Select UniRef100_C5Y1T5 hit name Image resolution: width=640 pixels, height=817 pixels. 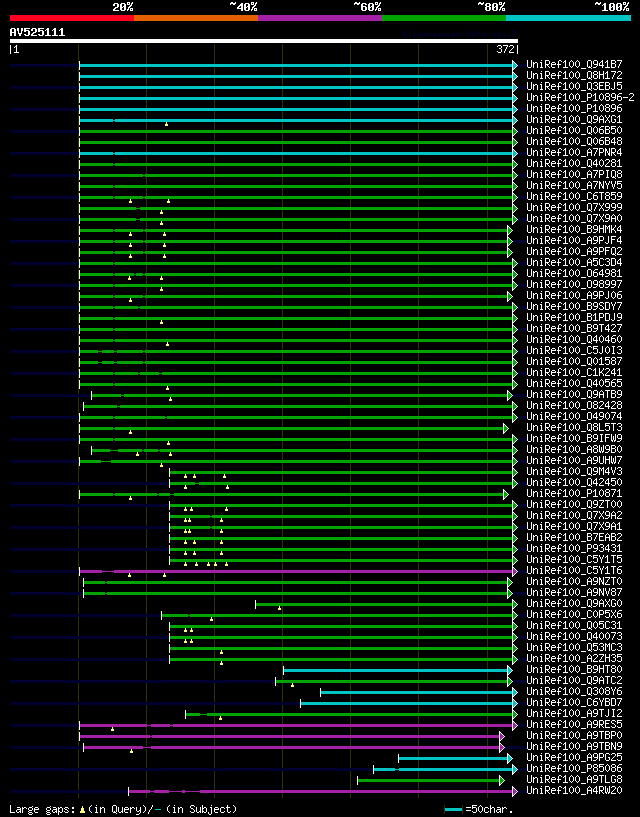pyautogui.click(x=574, y=560)
